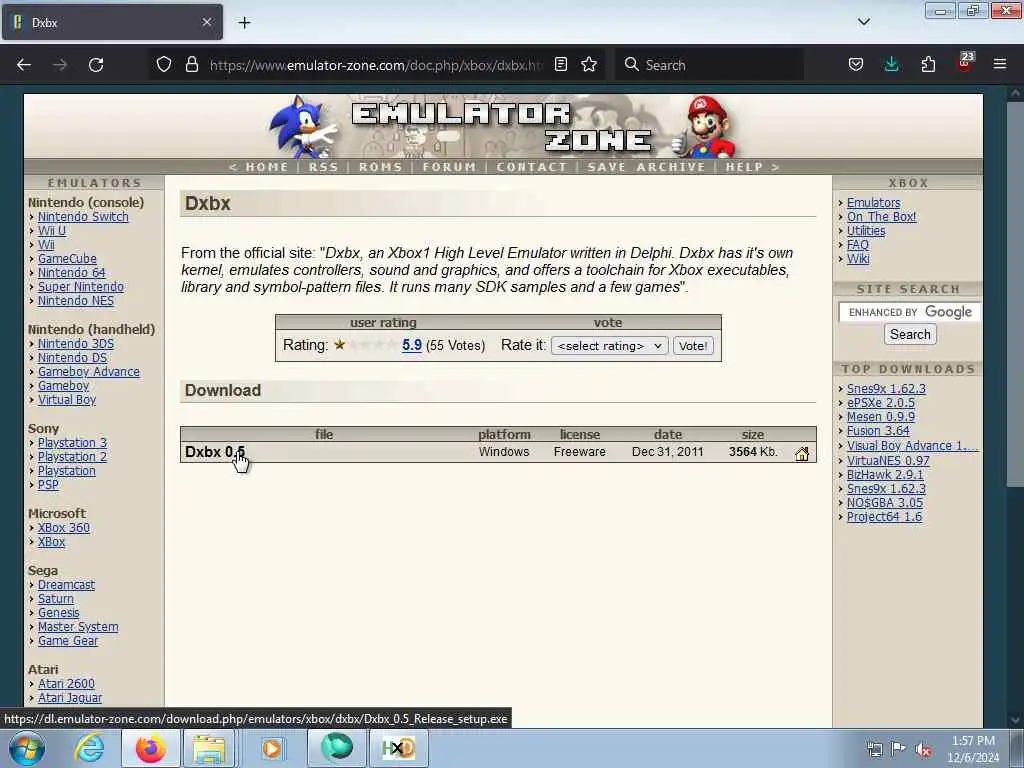This screenshot has width=1024, height=768.
Task: Expand the list all tabs chevron
Action: [x=863, y=22]
